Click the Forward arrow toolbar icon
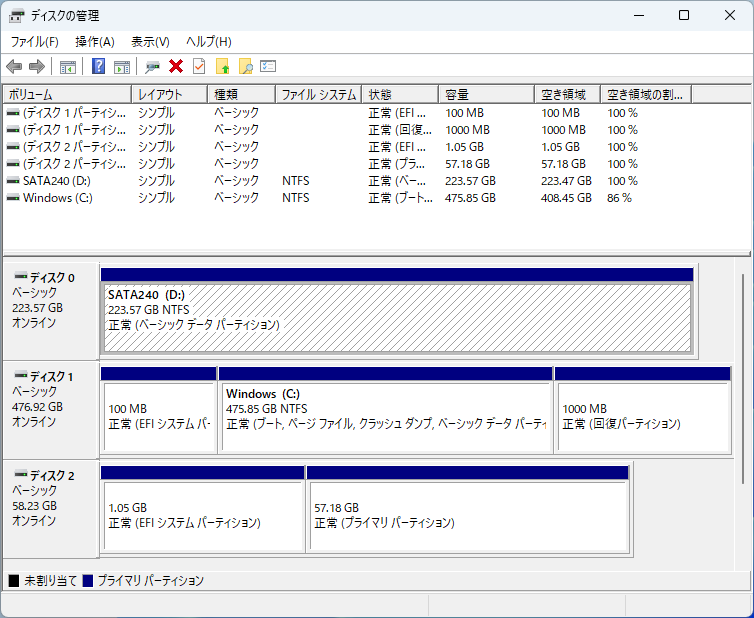The width and height of the screenshot is (754, 618). point(37,66)
